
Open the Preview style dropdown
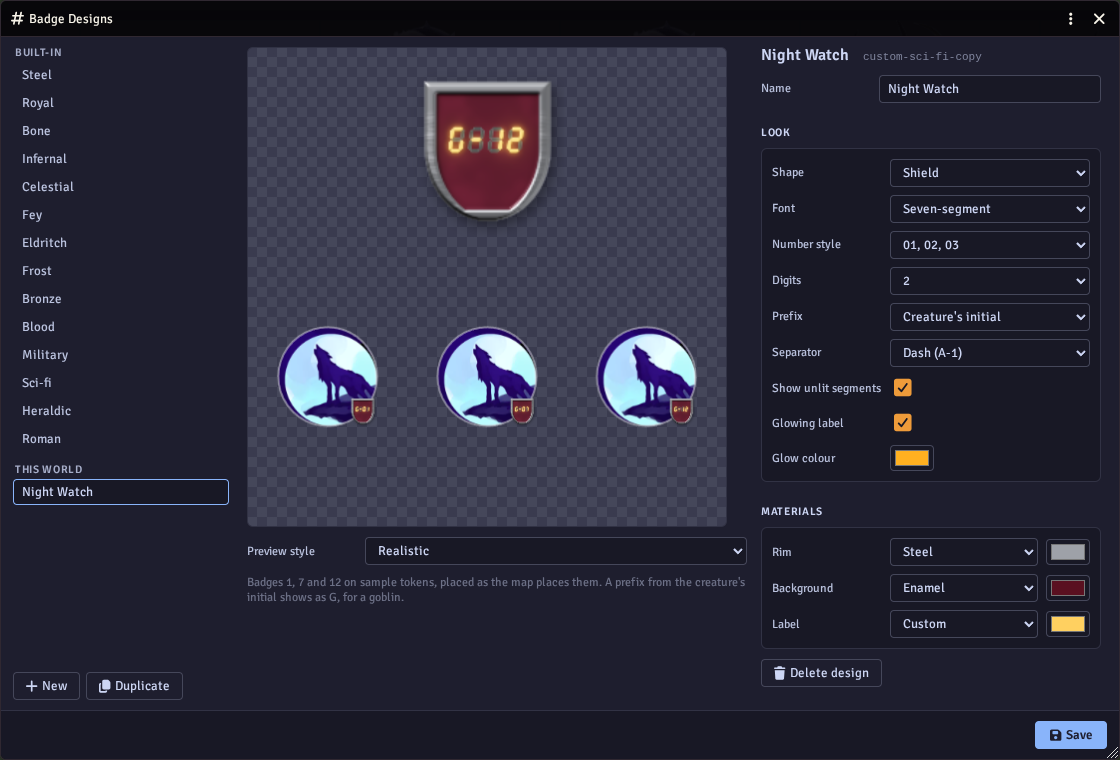point(556,551)
